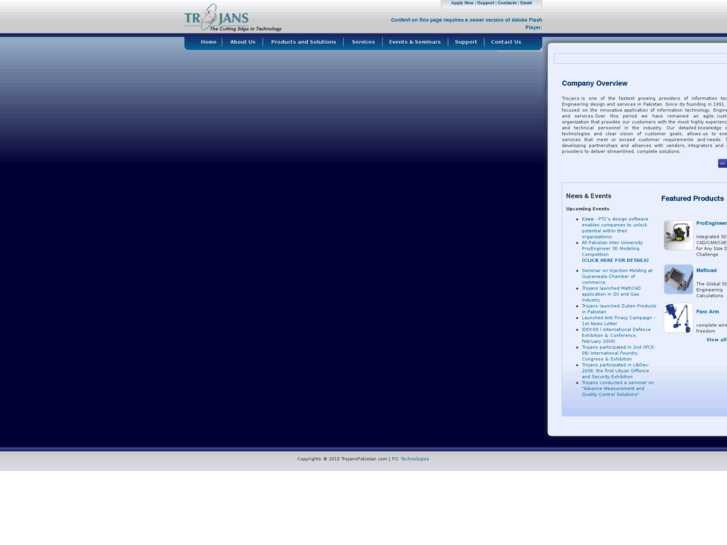The height and width of the screenshot is (545, 727).
Task: Open the 2nd IFCE-08 International Foundry Congress news
Action: [619, 353]
